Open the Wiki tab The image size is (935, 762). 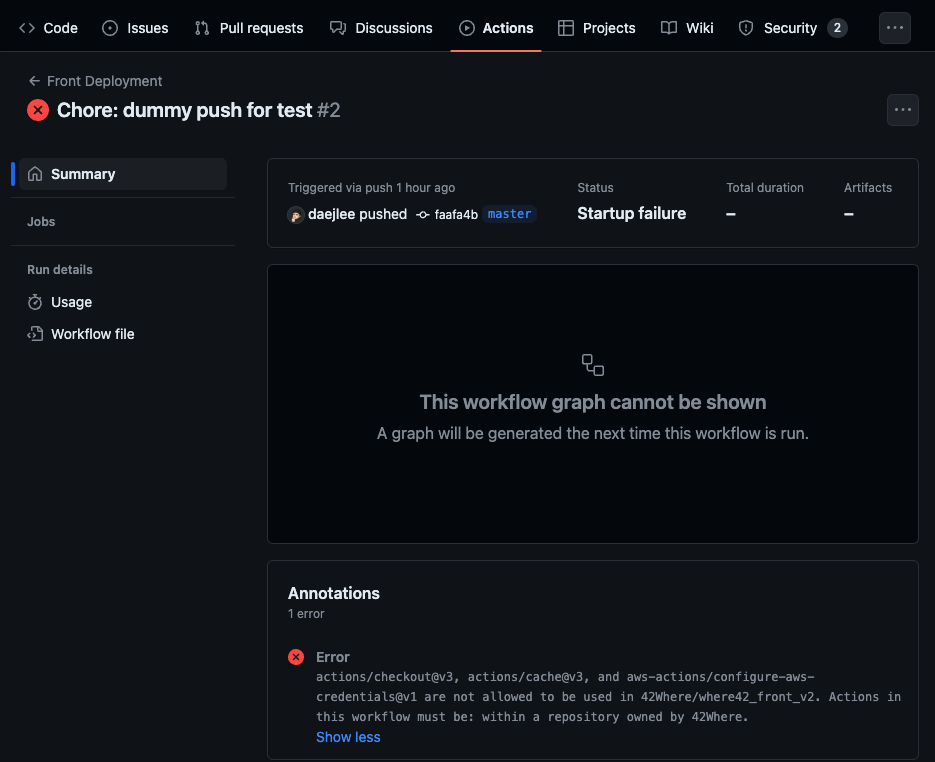(x=687, y=28)
